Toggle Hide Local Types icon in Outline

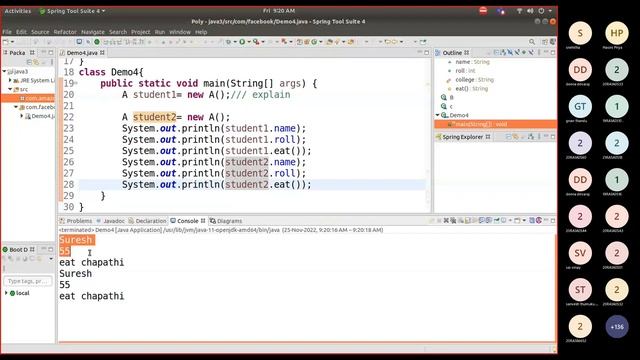[x=531, y=52]
